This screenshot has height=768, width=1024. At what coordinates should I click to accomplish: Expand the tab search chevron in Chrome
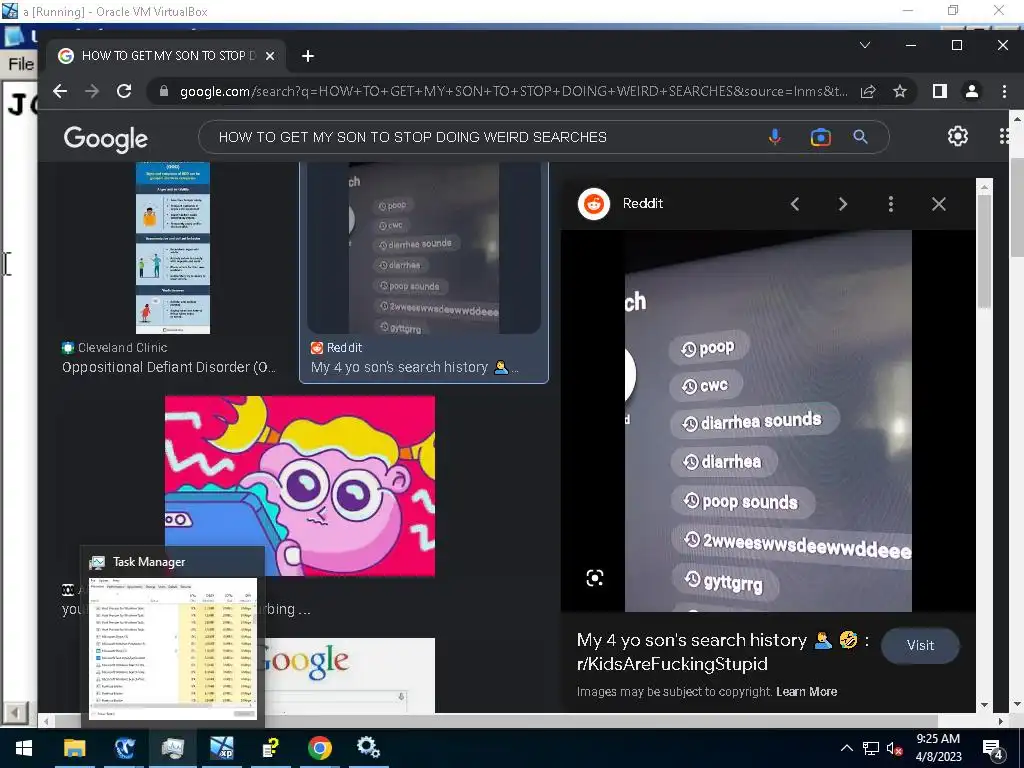865,45
